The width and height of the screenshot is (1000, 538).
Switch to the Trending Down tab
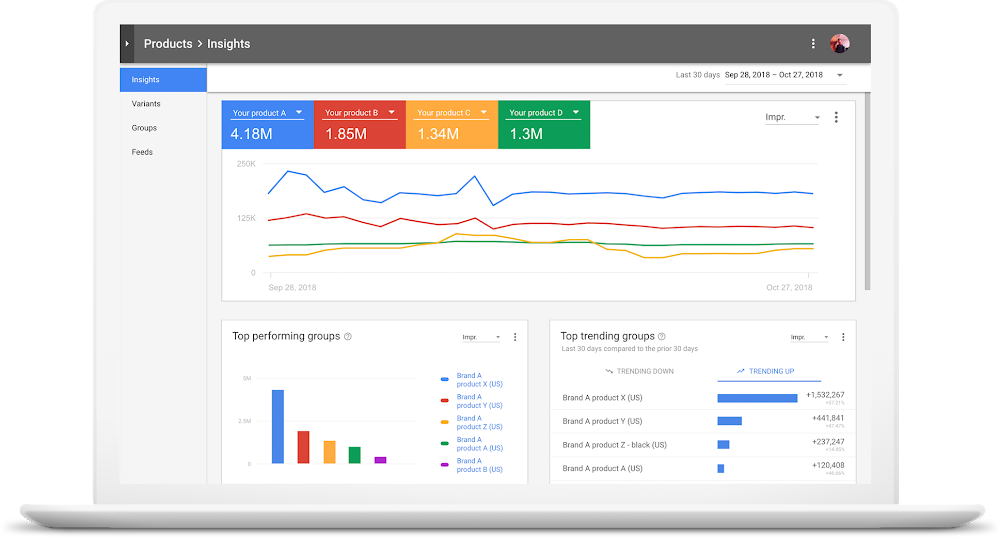coord(640,371)
